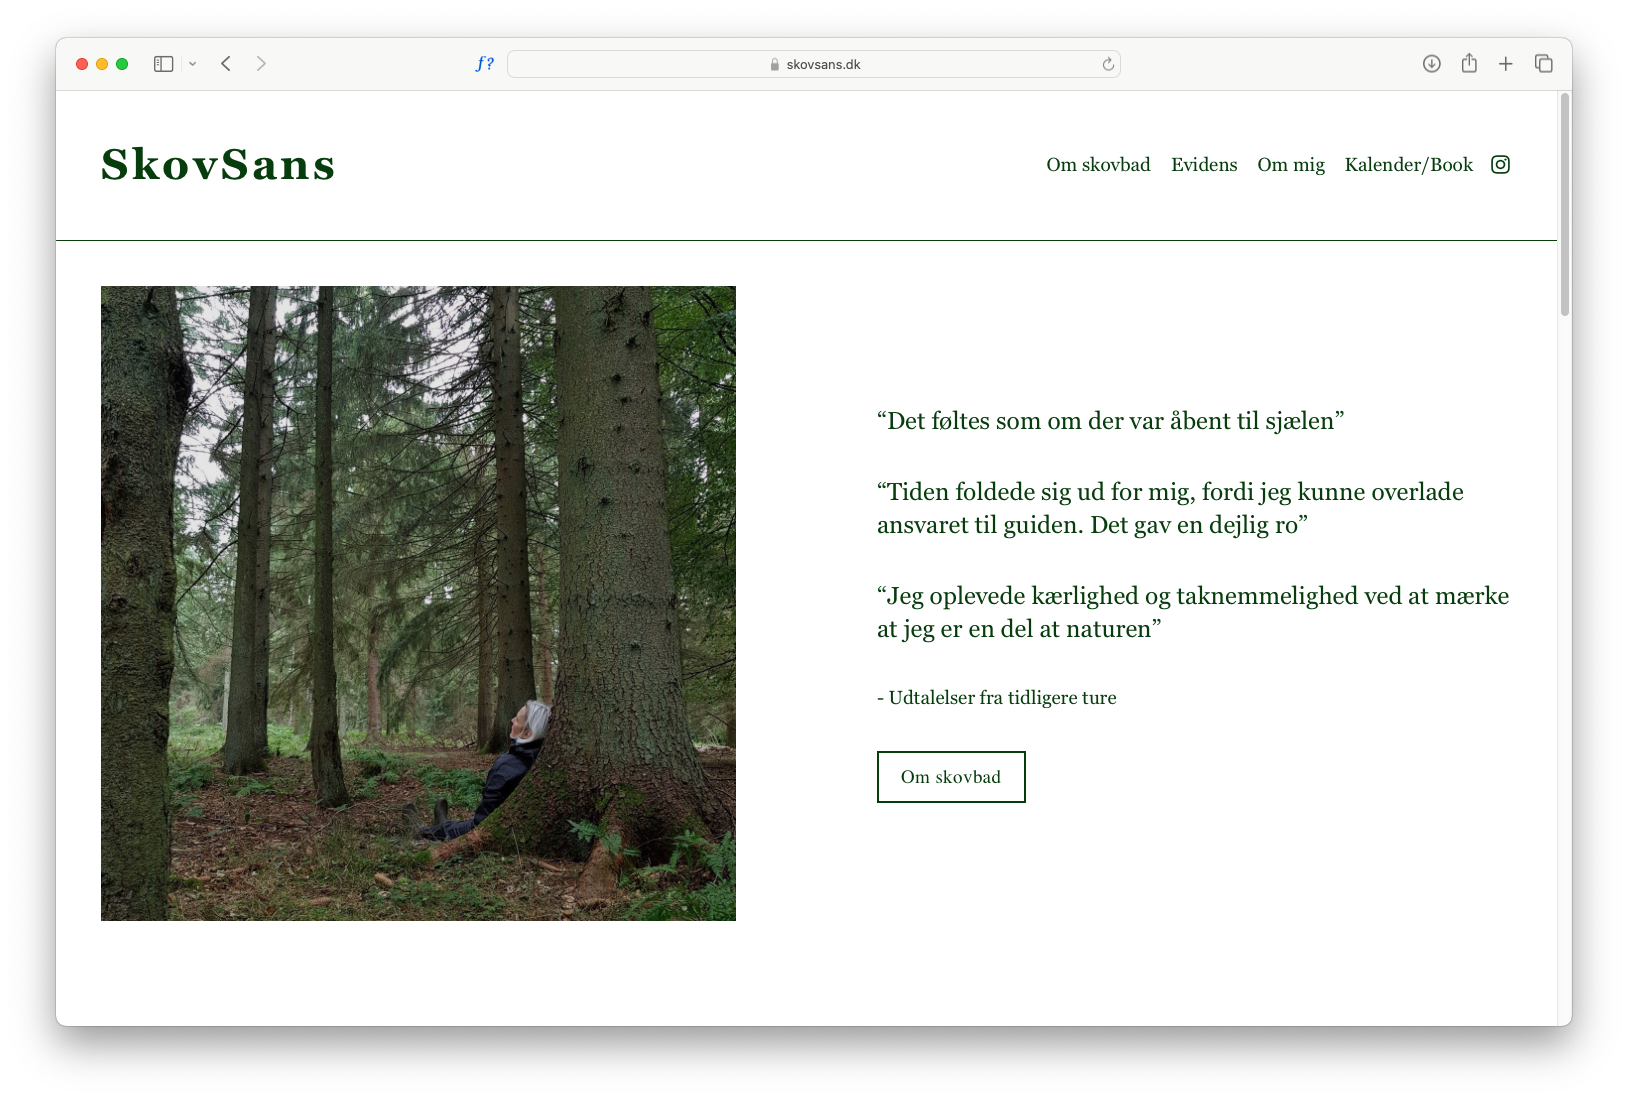Open the Evidens menu item
Image resolution: width=1628 pixels, height=1100 pixels.
[x=1204, y=165]
